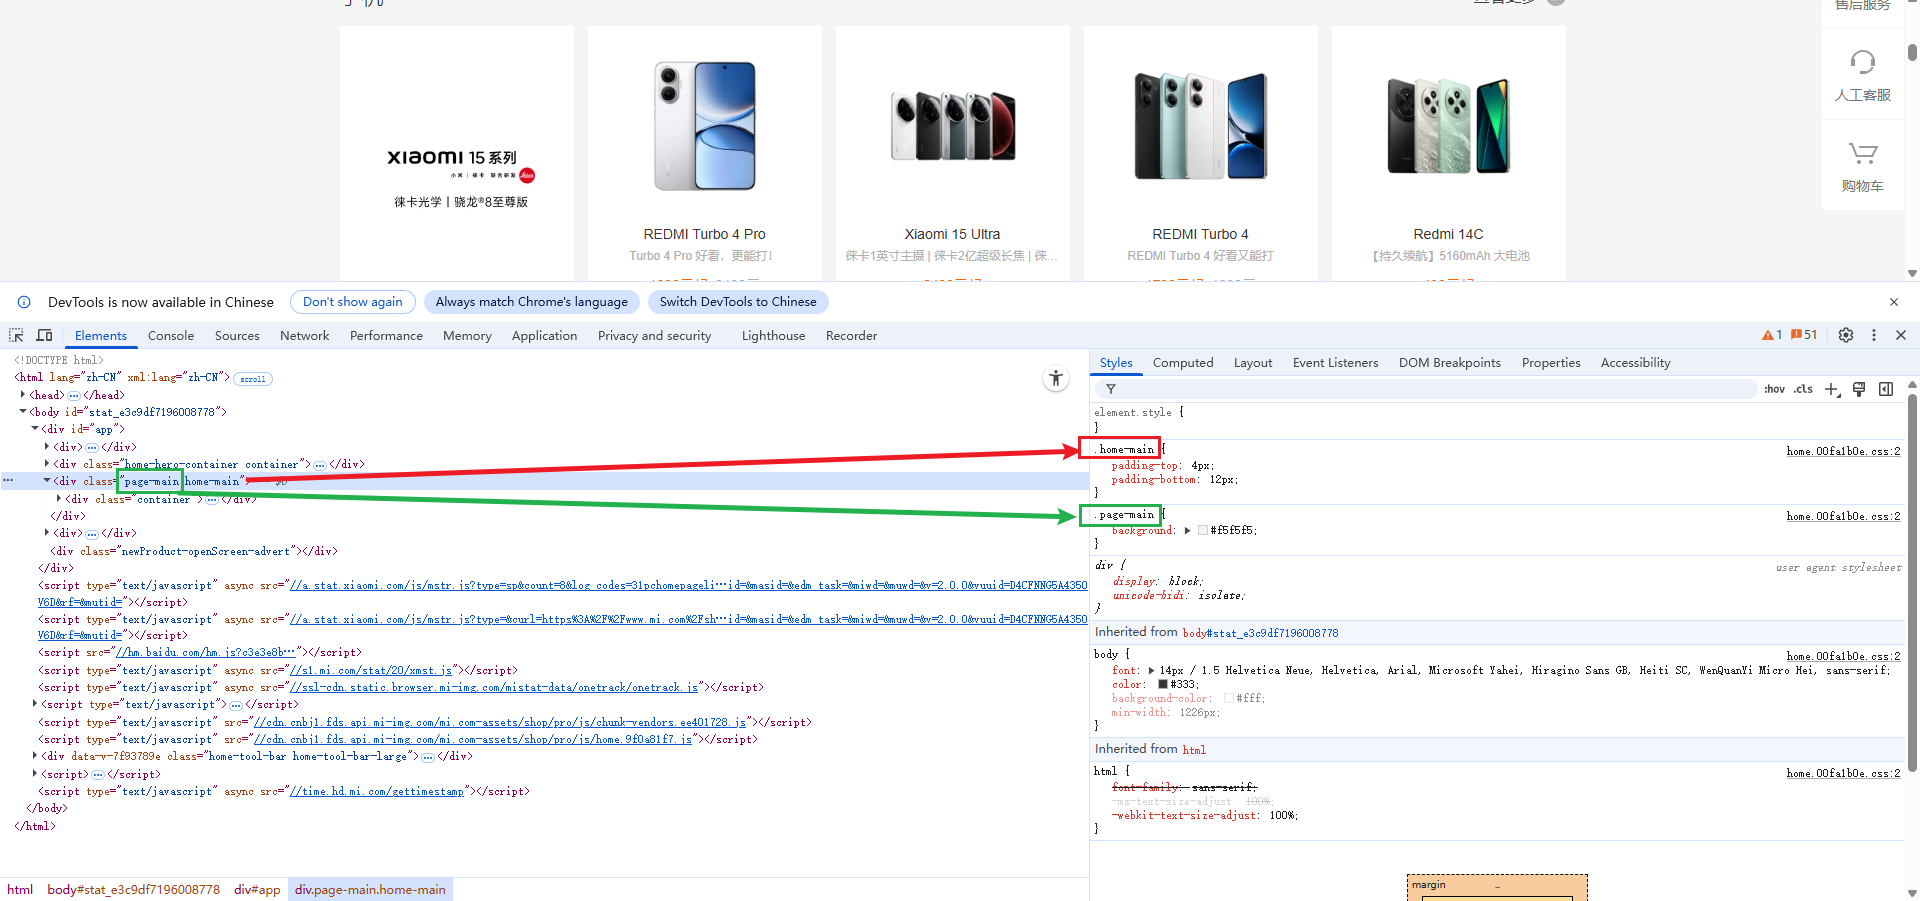Toggle the .cls element classes panel
The width and height of the screenshot is (1920, 901).
(x=1803, y=389)
